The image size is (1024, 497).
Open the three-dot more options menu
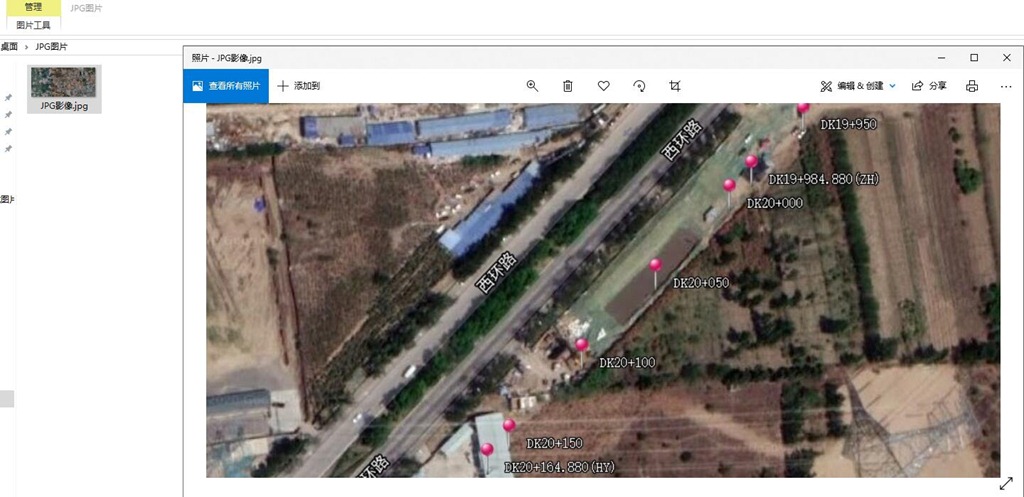[x=1006, y=86]
